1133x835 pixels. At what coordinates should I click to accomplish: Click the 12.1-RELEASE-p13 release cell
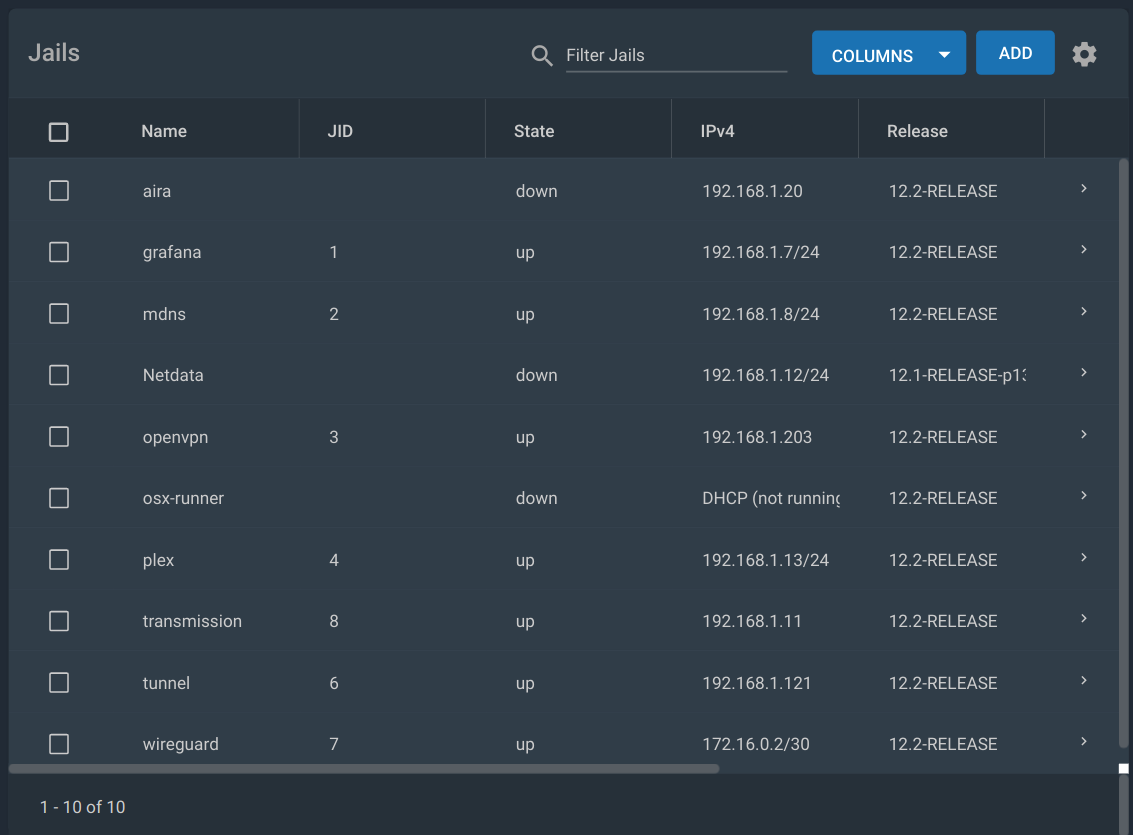point(957,376)
